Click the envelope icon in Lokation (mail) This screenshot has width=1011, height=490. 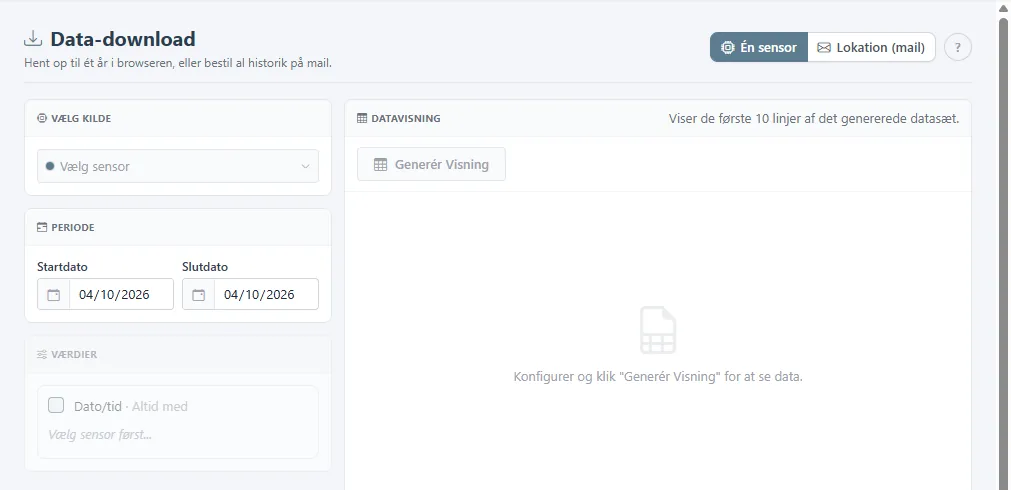click(823, 48)
